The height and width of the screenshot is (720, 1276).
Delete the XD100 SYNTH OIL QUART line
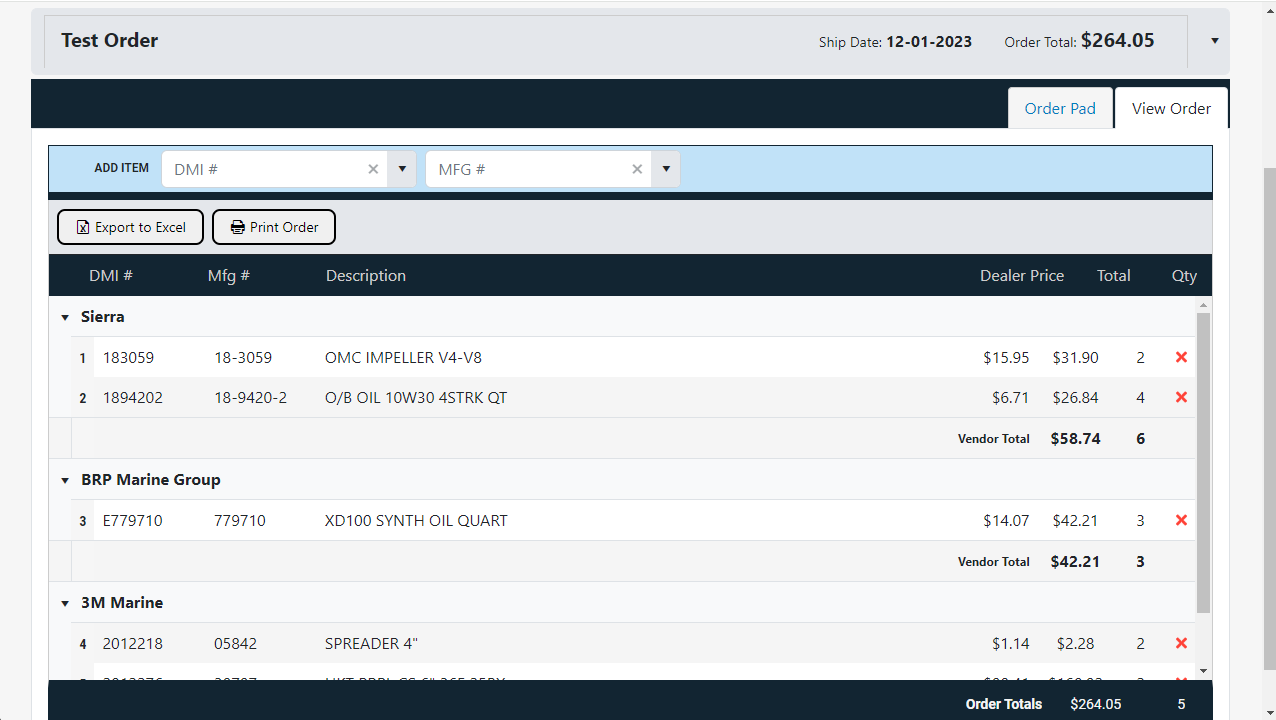(x=1181, y=520)
